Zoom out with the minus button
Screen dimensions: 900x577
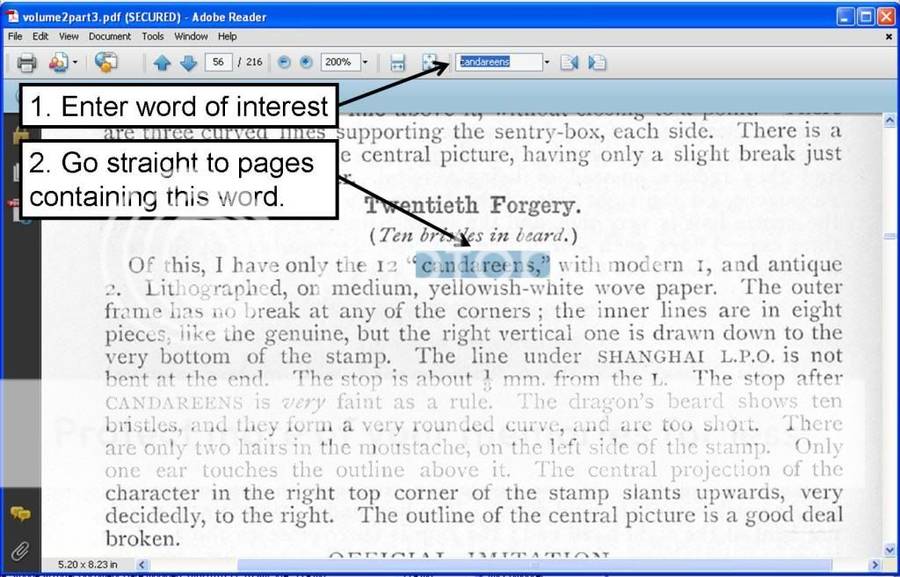[x=284, y=62]
